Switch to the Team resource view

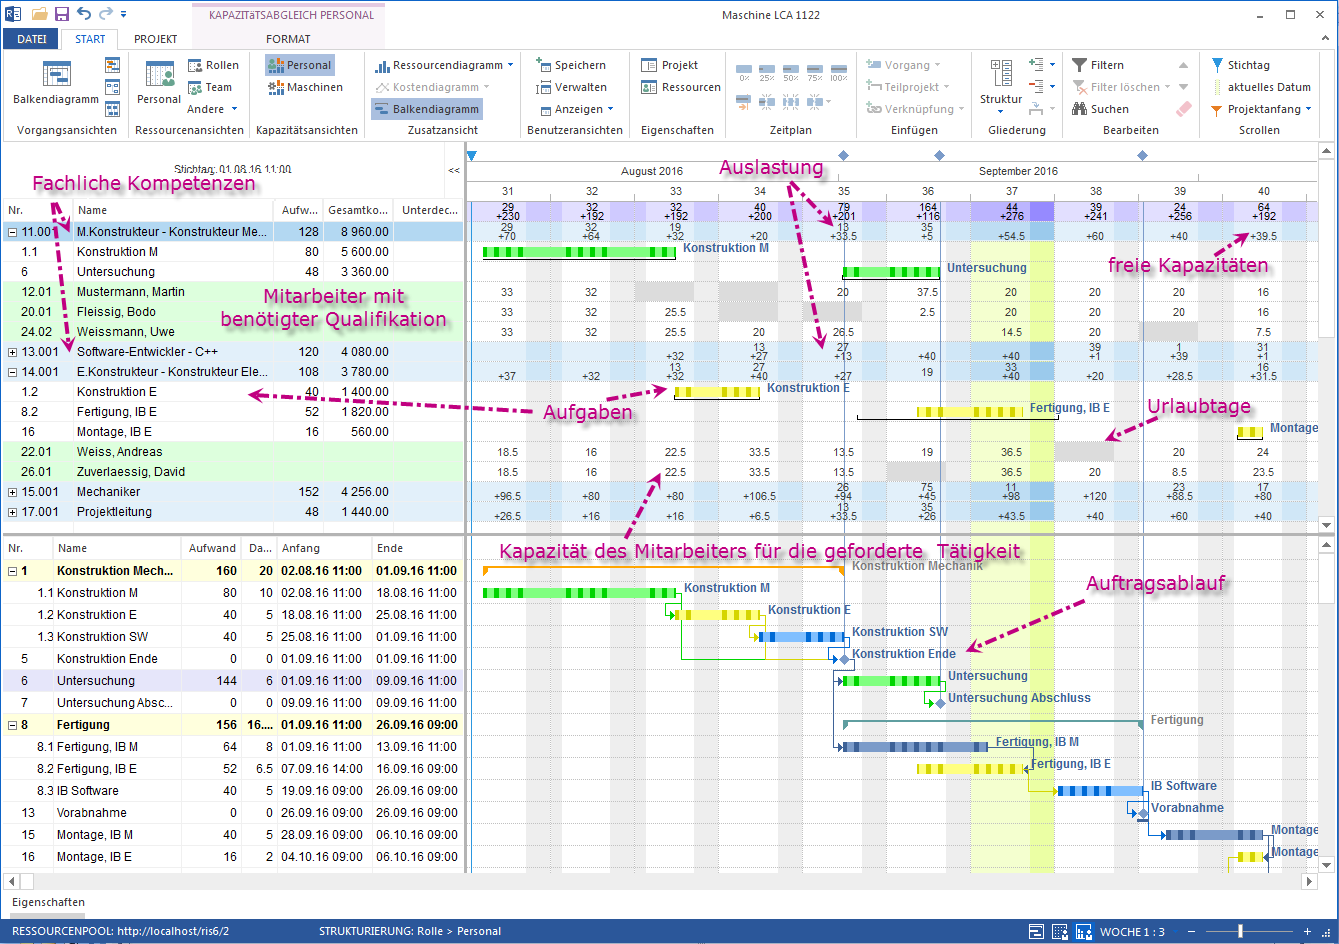tap(210, 87)
